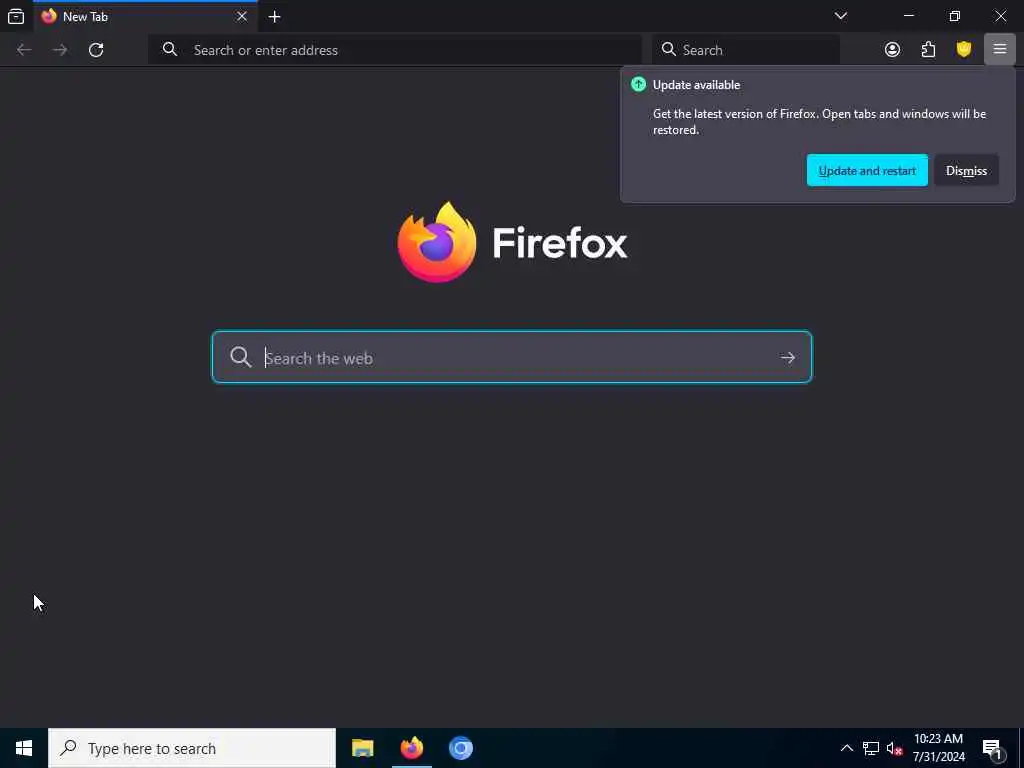Open the clock showing 10:23 AM
Screen dimensions: 1024x768
[938, 748]
